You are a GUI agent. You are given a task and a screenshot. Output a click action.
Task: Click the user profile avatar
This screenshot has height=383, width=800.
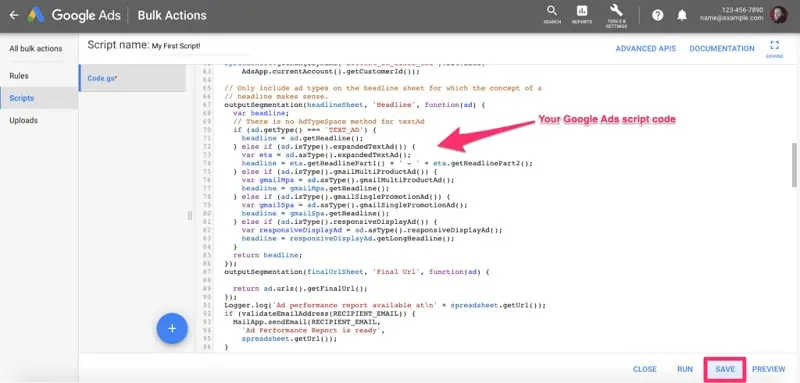click(779, 15)
